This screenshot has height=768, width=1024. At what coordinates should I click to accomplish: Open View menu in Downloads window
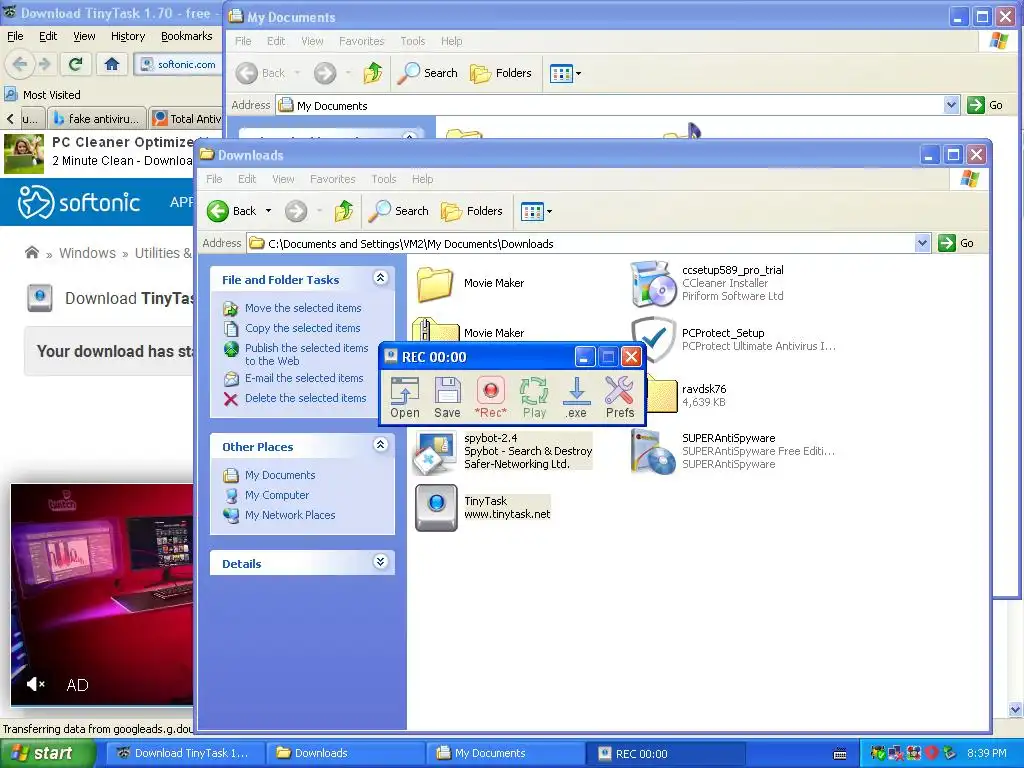point(283,179)
